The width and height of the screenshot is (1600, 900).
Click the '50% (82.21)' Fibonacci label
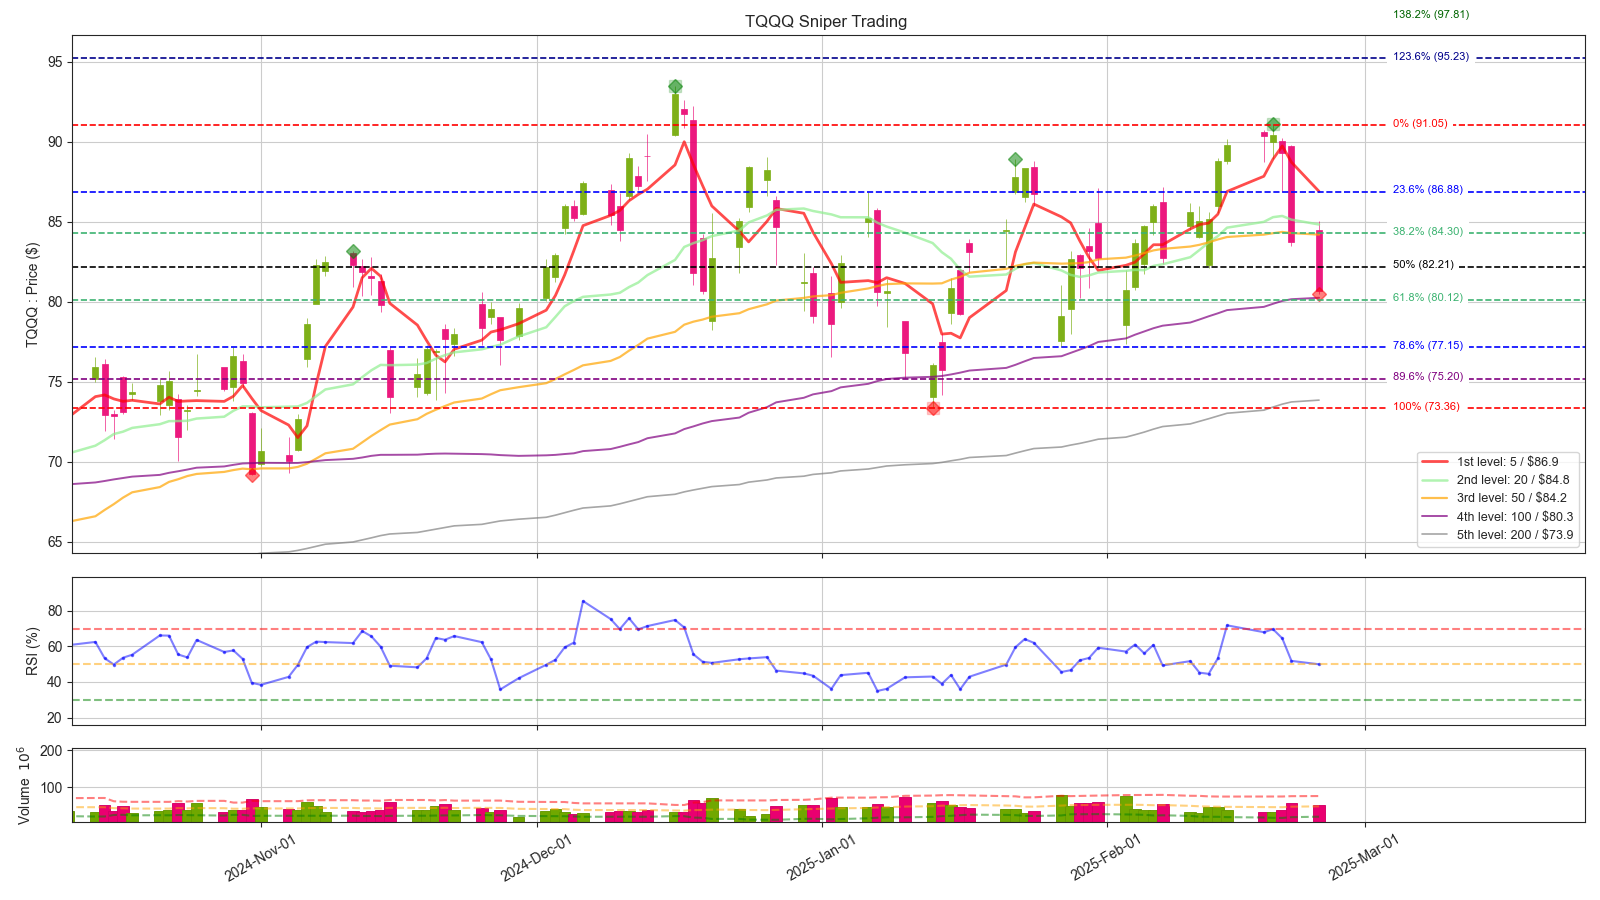coord(1423,265)
